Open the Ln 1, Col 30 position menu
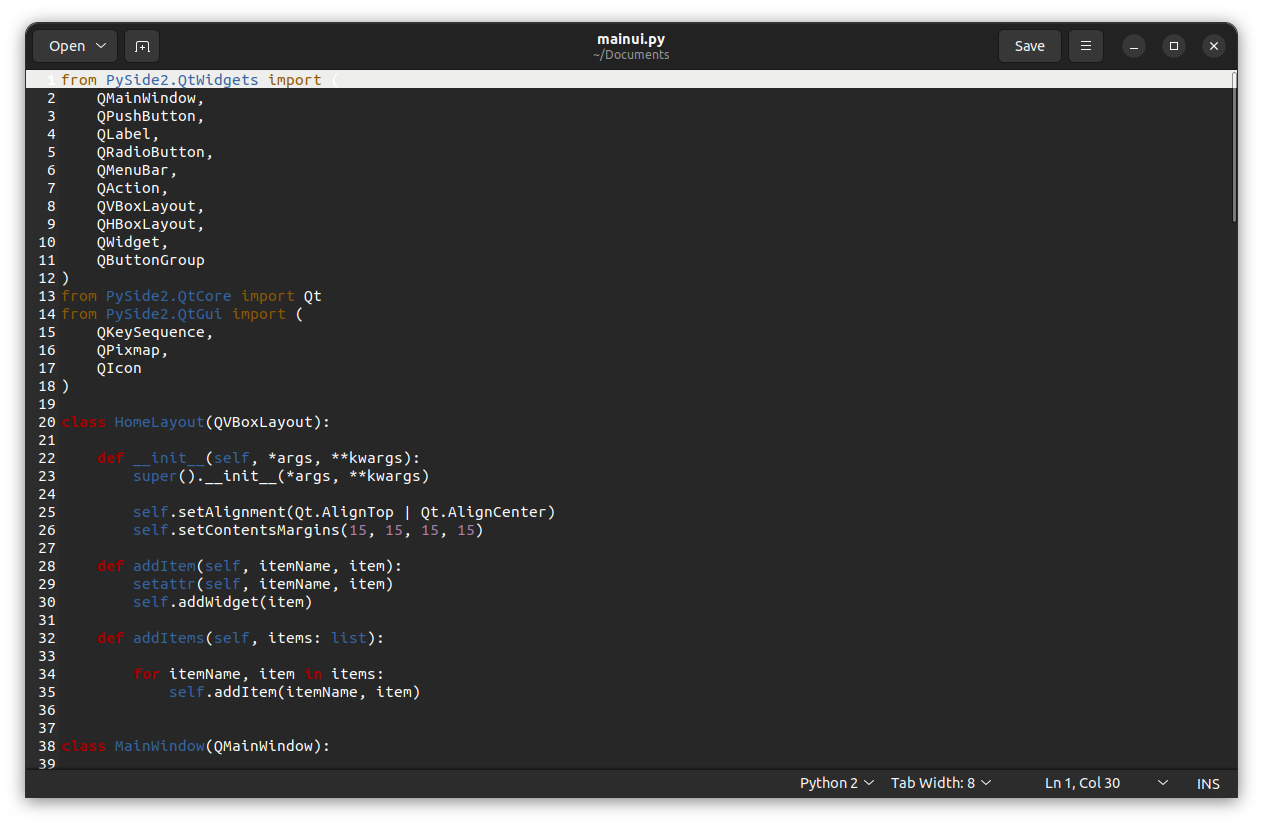The width and height of the screenshot is (1263, 826). coord(1105,783)
